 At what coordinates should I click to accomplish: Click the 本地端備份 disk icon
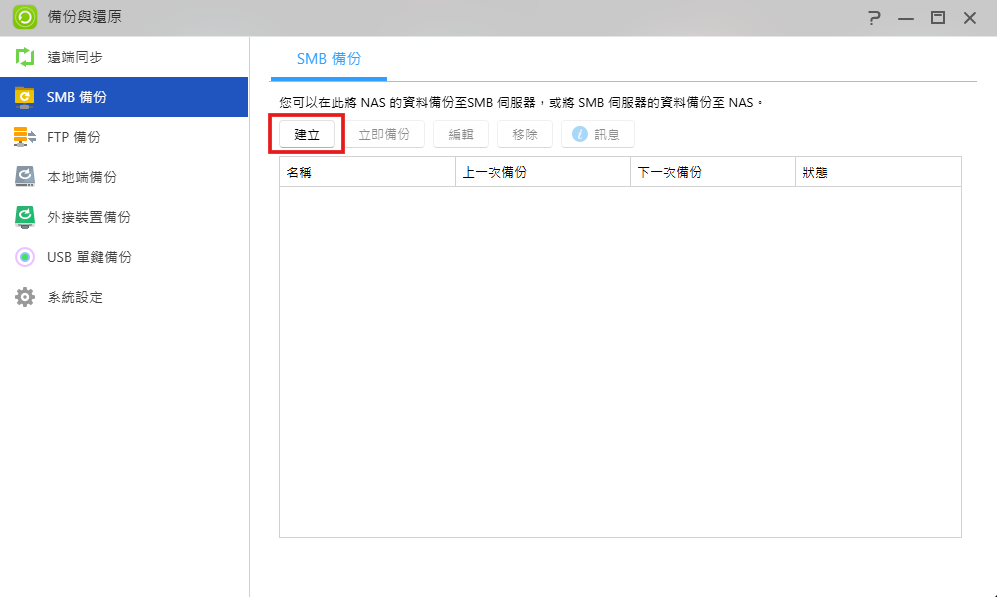(x=24, y=177)
